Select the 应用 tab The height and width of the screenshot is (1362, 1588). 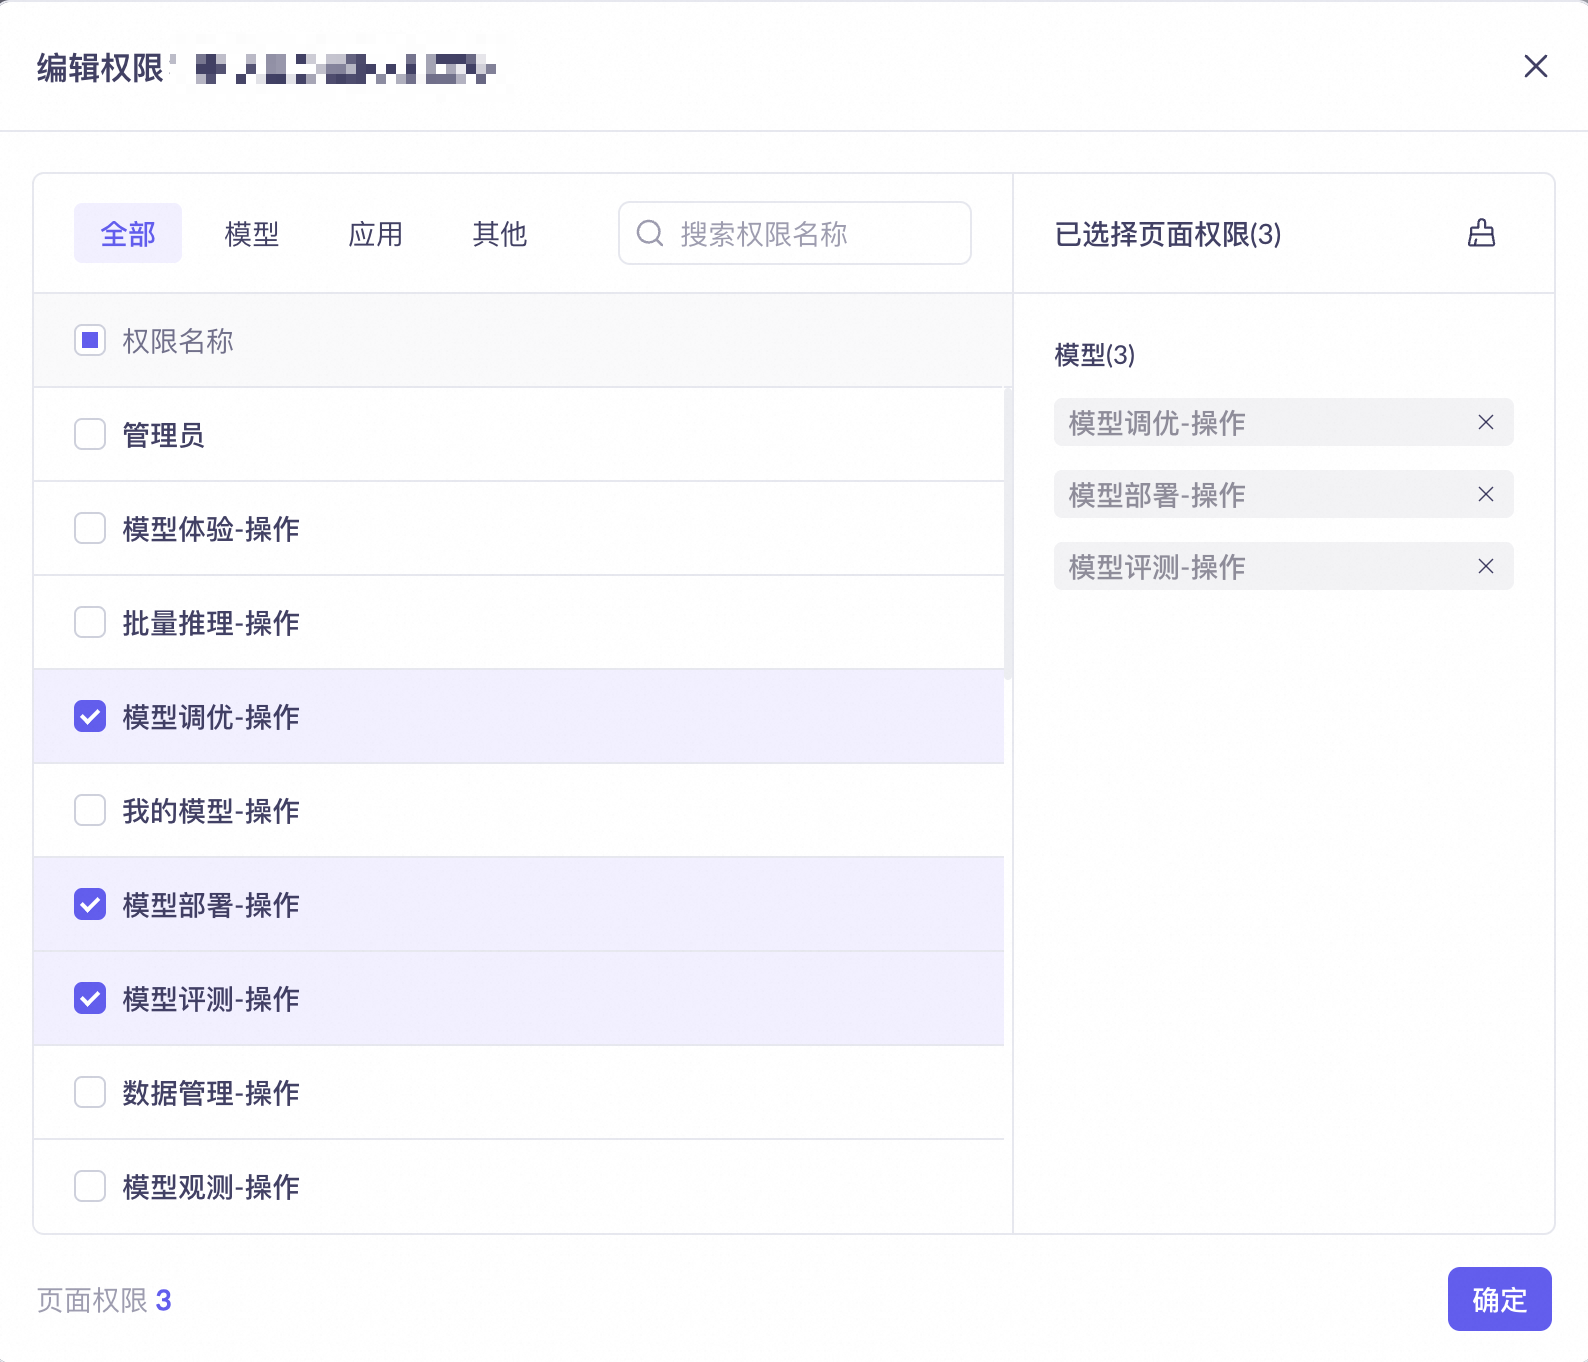(x=376, y=233)
